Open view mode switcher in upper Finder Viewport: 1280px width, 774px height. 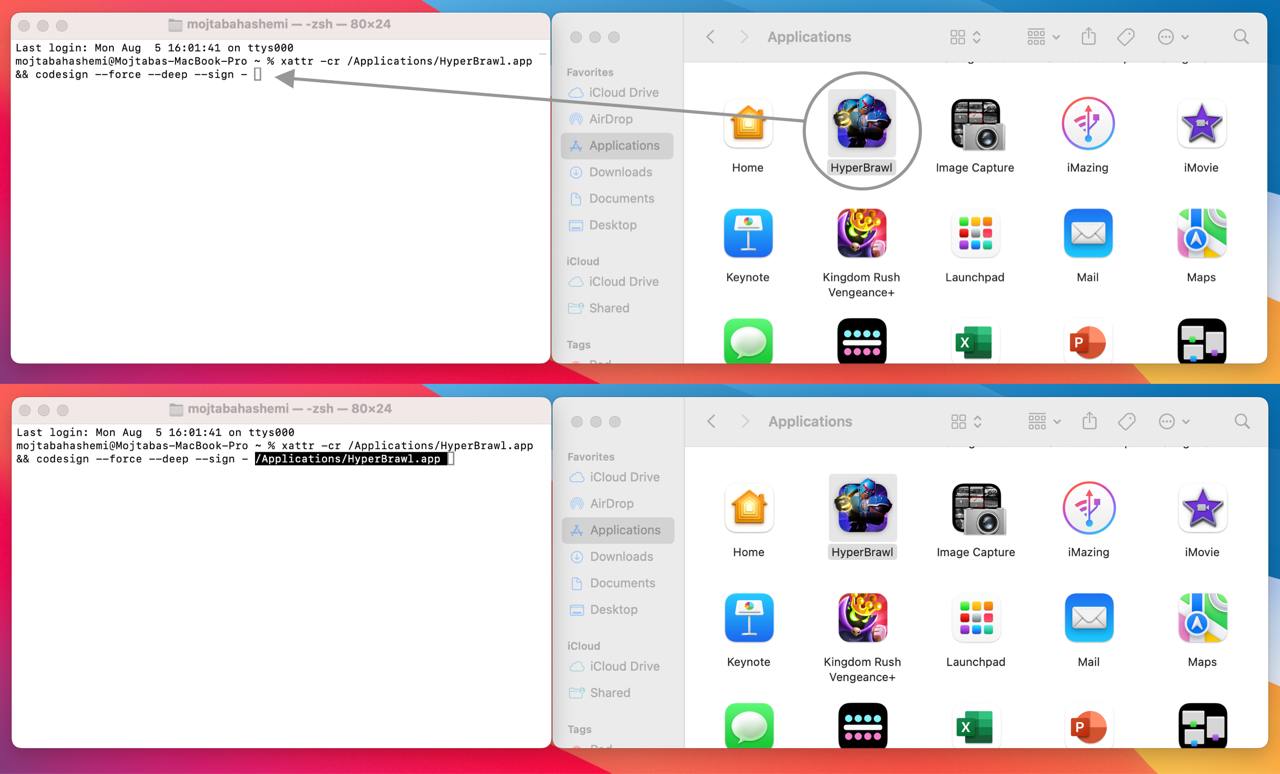pyautogui.click(x=965, y=37)
